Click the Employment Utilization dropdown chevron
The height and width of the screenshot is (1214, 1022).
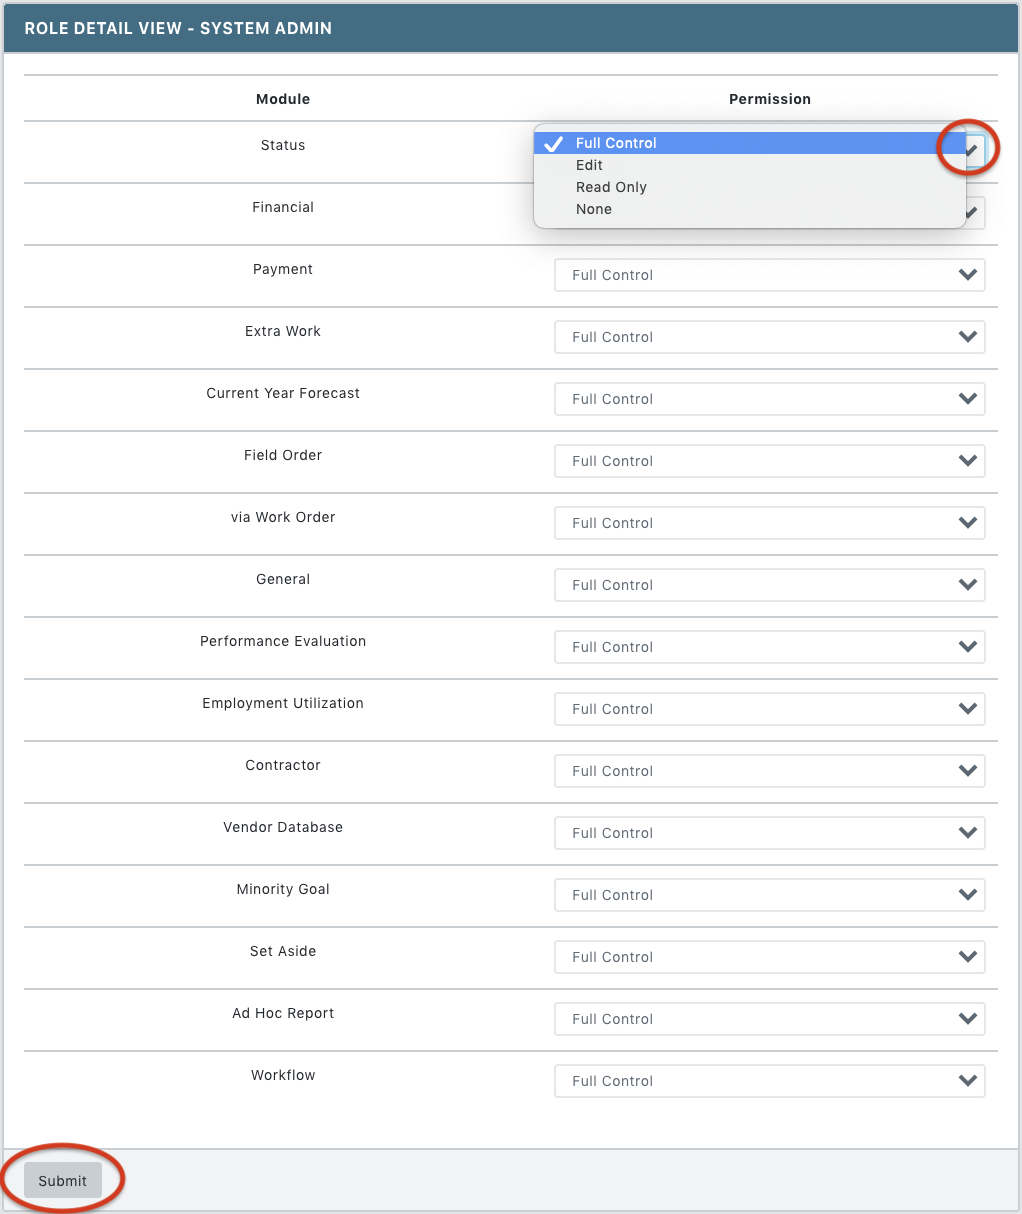[x=967, y=709]
